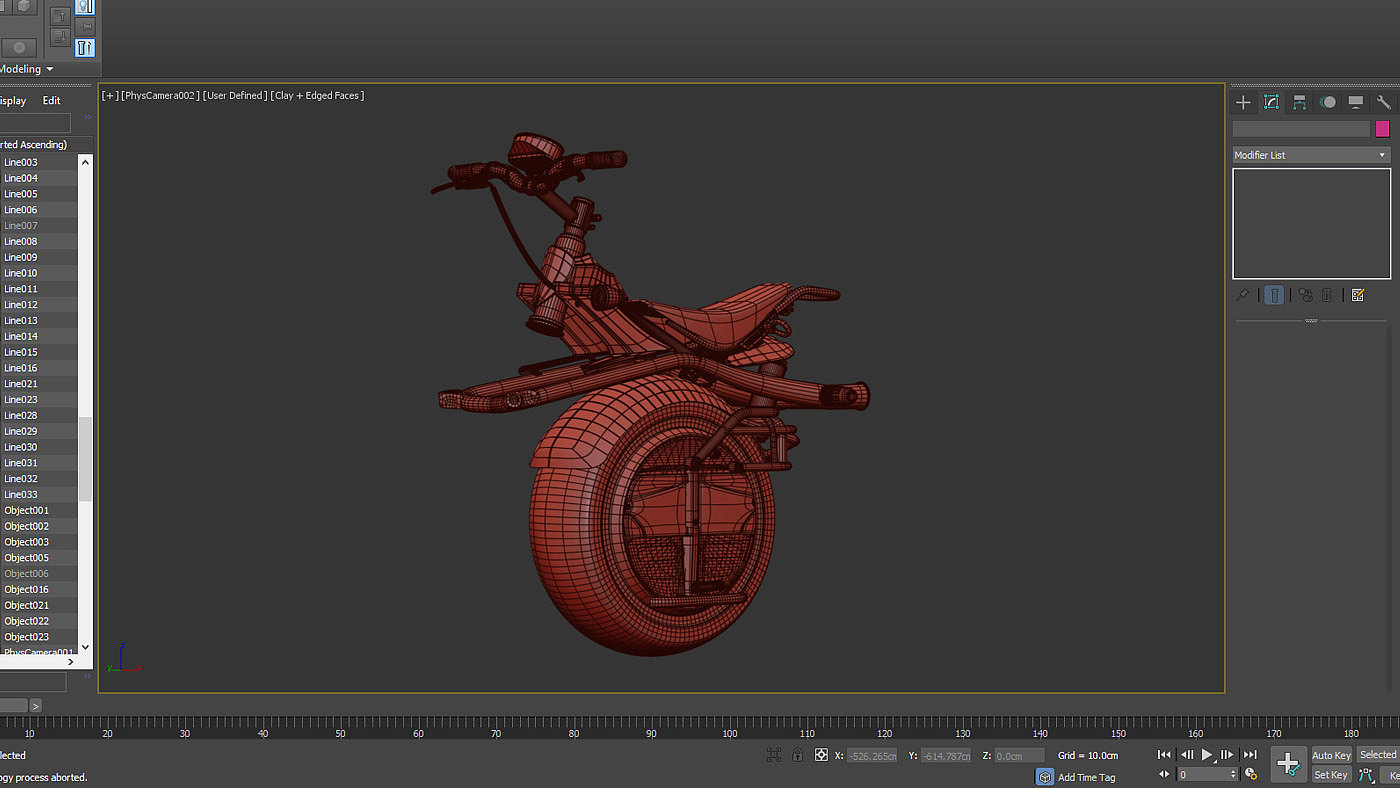
Task: Switch to the Hierarchy command panel
Action: (1299, 102)
